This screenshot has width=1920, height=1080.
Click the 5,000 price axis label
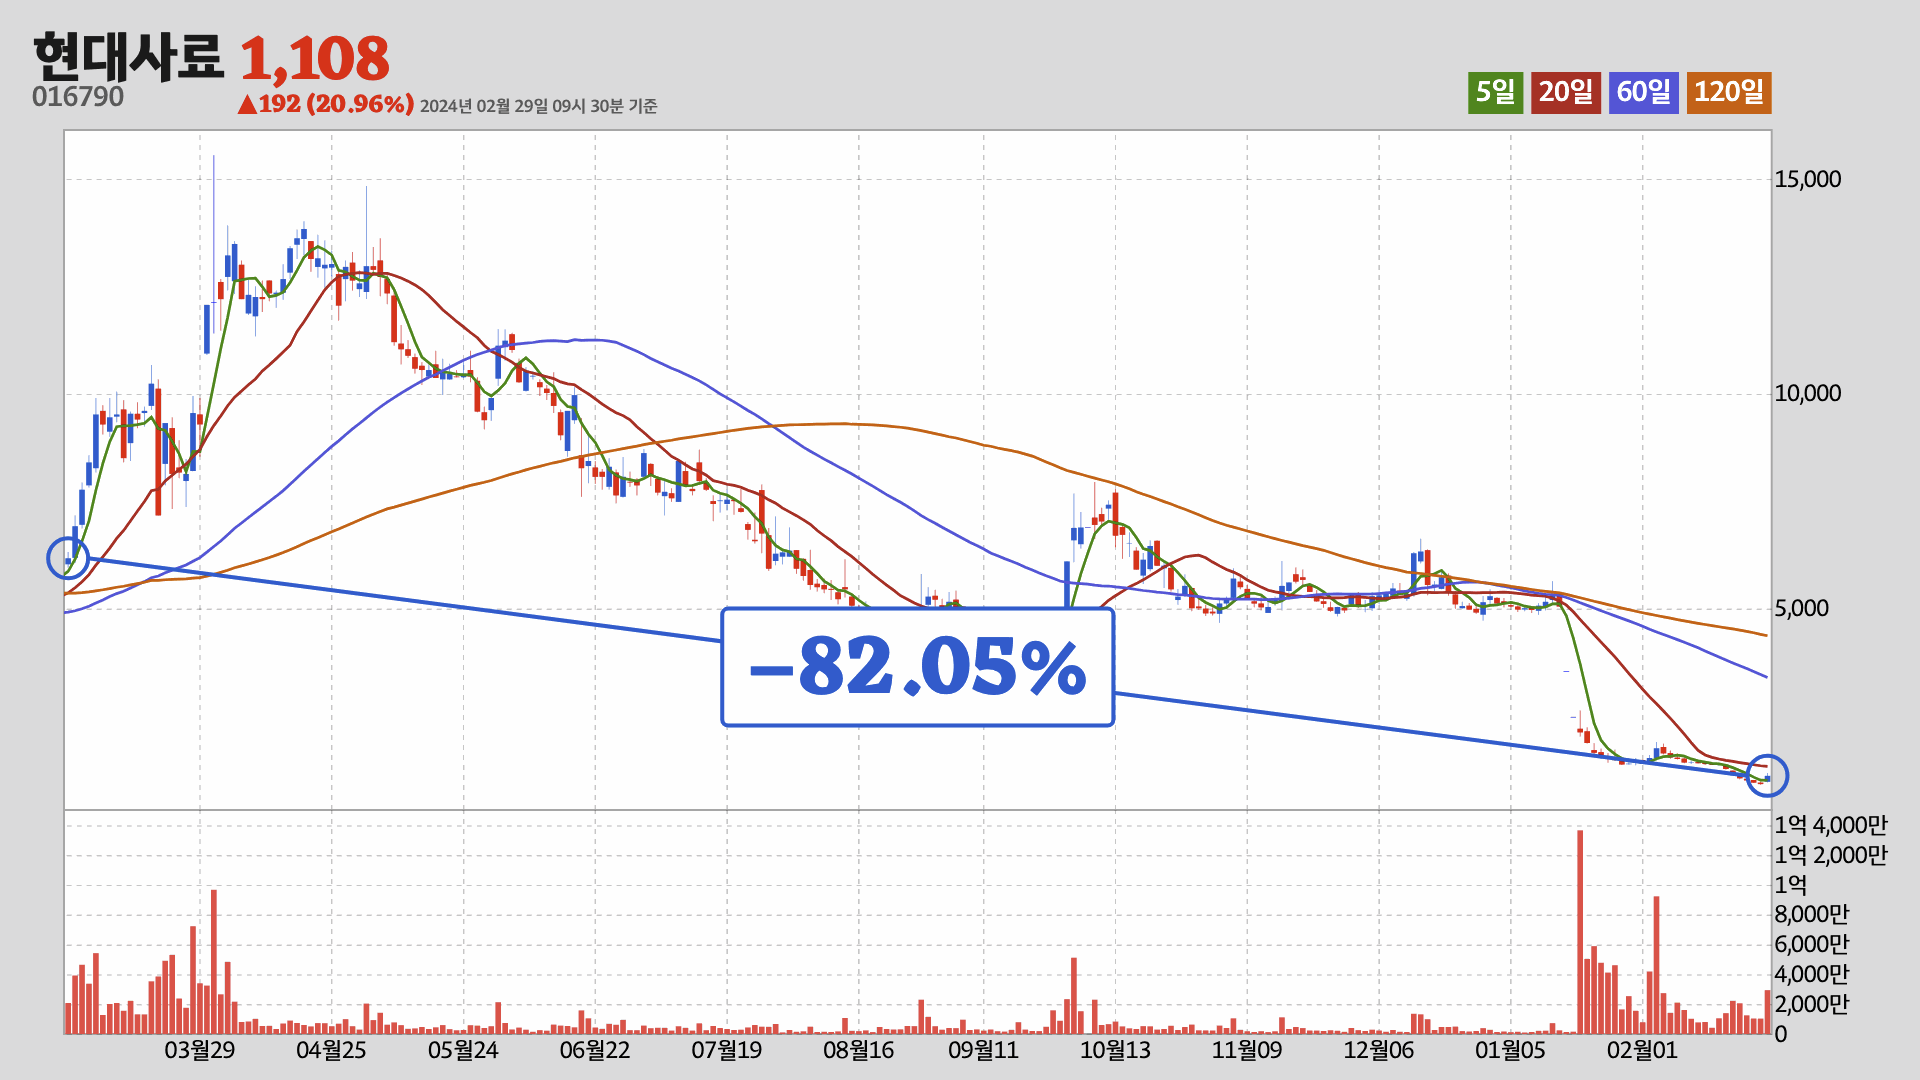[x=1801, y=608]
